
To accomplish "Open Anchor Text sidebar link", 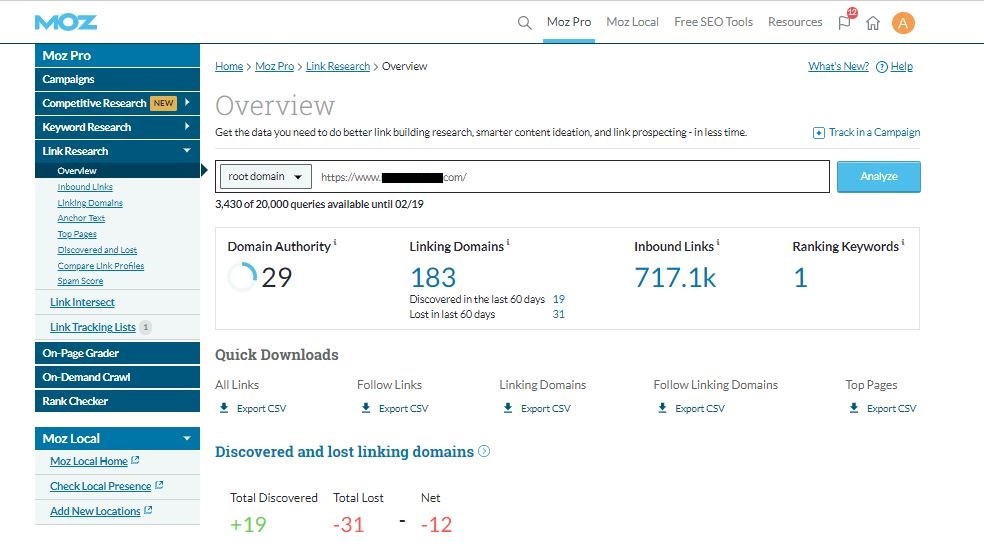I will click(x=81, y=218).
